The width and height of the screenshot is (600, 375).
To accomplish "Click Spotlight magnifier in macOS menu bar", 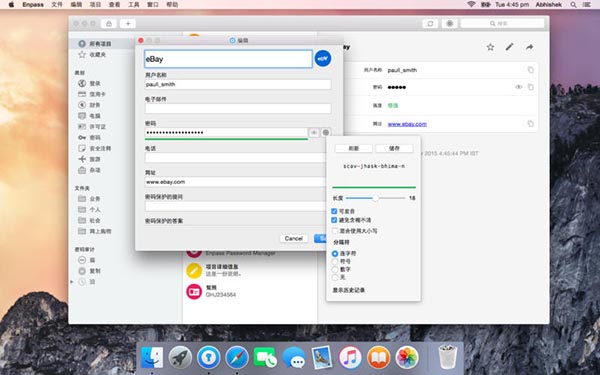I will [573, 5].
